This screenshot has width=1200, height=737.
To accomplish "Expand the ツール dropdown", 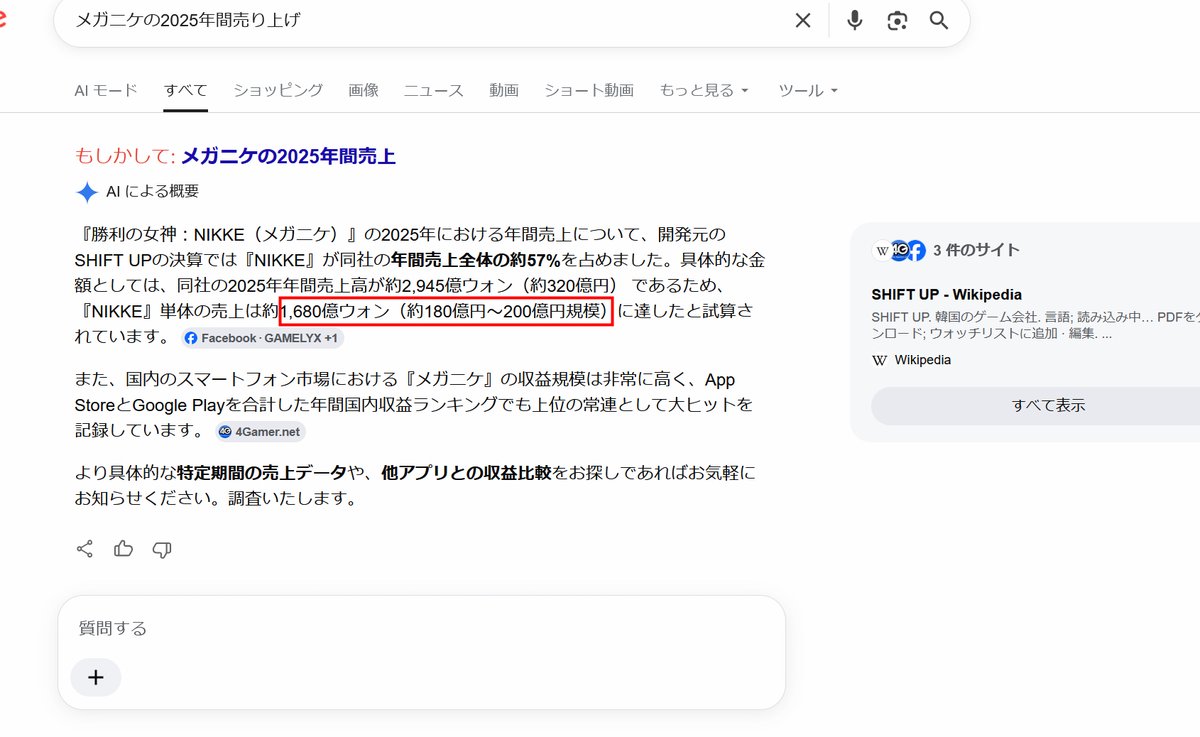I will pos(808,90).
